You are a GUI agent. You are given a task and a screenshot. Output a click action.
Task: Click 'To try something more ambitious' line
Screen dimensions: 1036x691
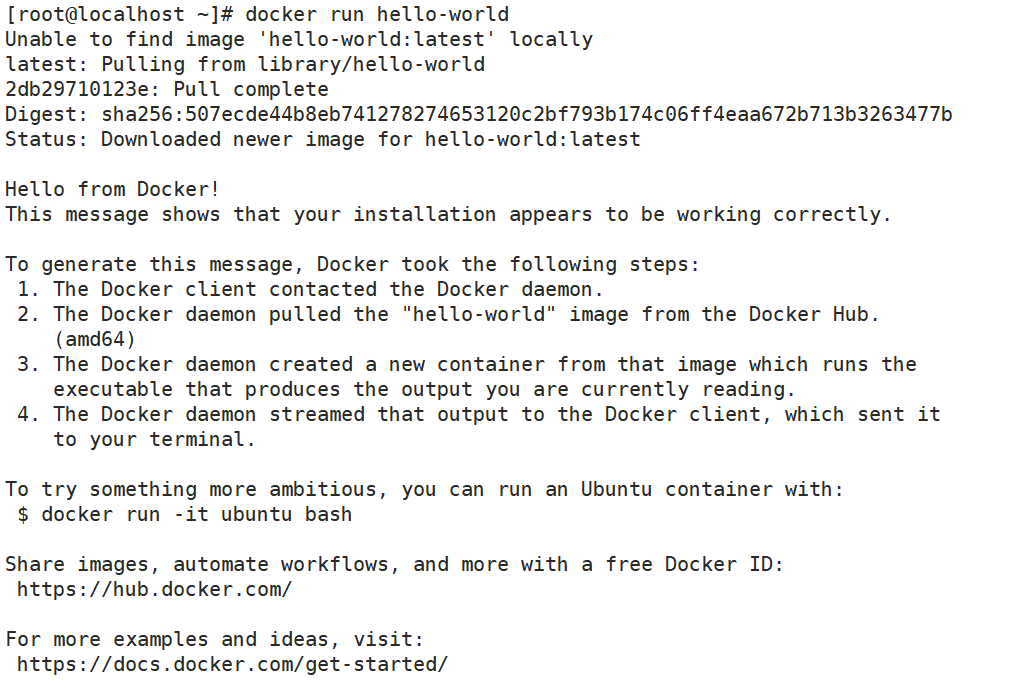coord(424,489)
